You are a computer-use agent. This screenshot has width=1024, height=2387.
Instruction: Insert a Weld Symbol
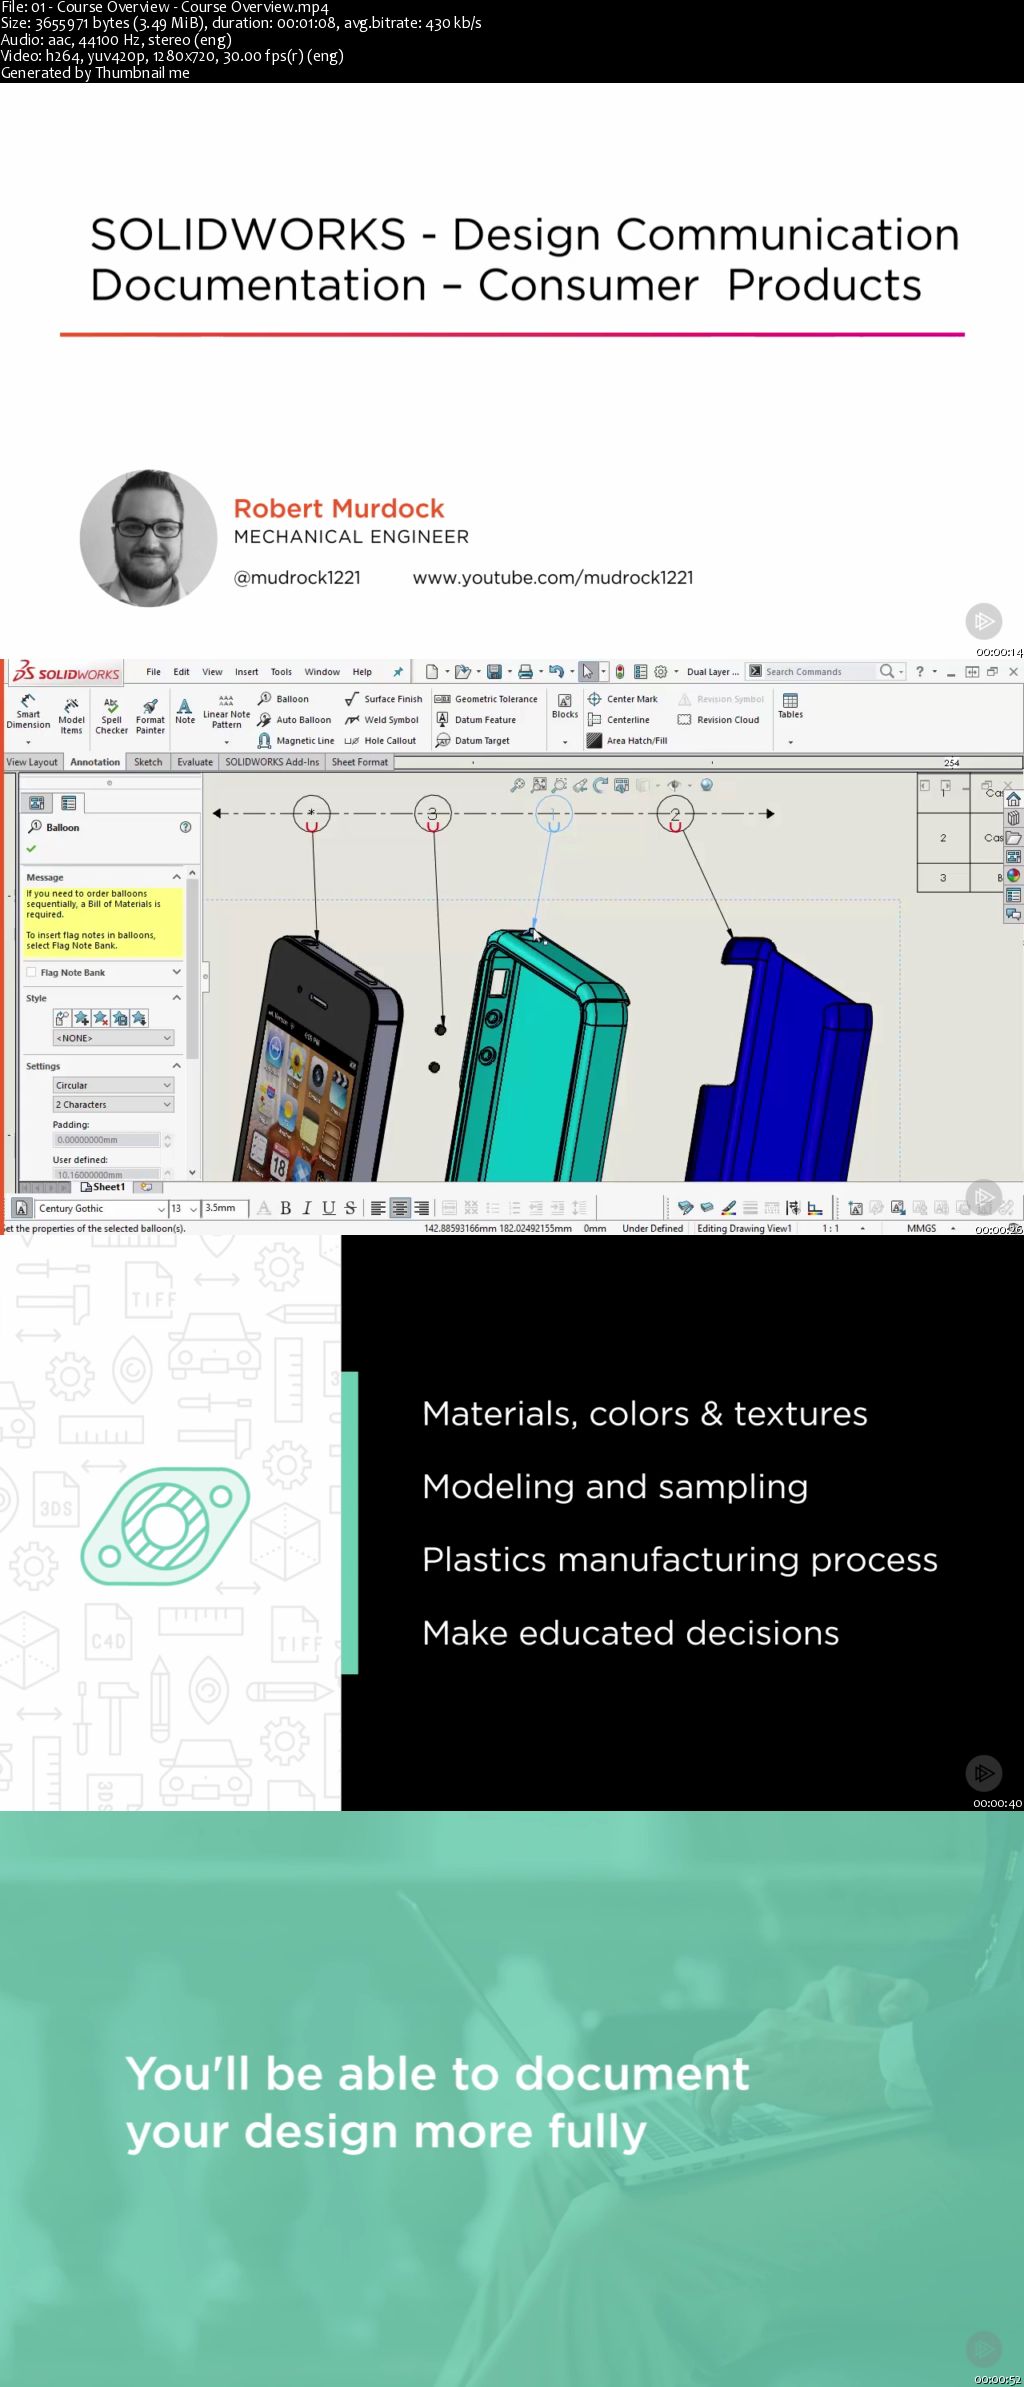[382, 720]
